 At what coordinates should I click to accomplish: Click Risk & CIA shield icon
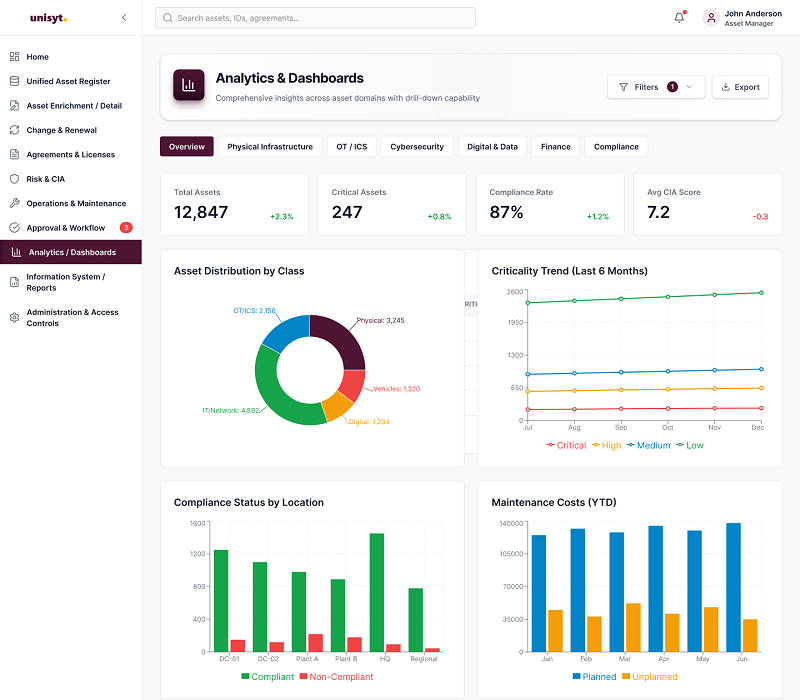(x=14, y=179)
